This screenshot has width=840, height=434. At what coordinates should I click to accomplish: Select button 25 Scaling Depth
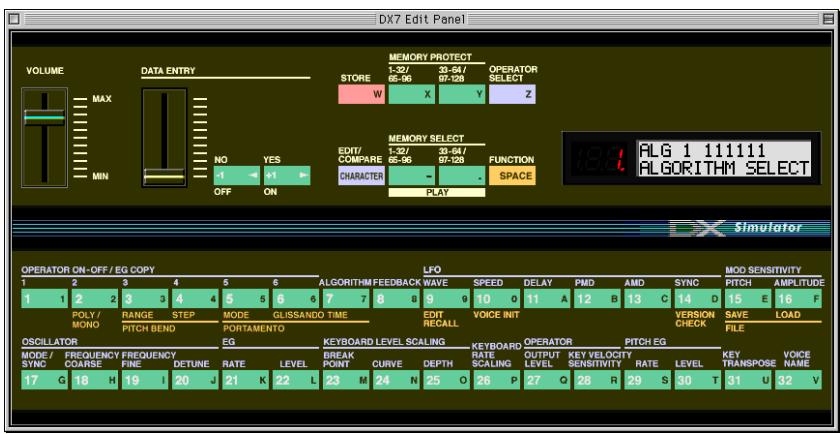(447, 380)
